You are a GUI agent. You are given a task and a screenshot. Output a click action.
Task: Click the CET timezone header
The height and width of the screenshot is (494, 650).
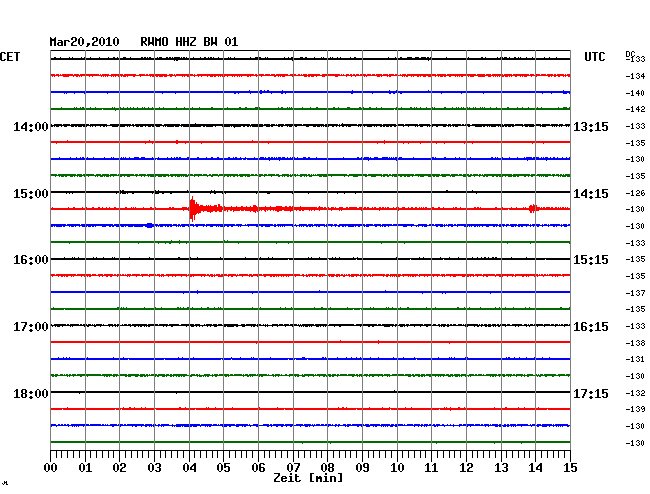click(x=10, y=57)
